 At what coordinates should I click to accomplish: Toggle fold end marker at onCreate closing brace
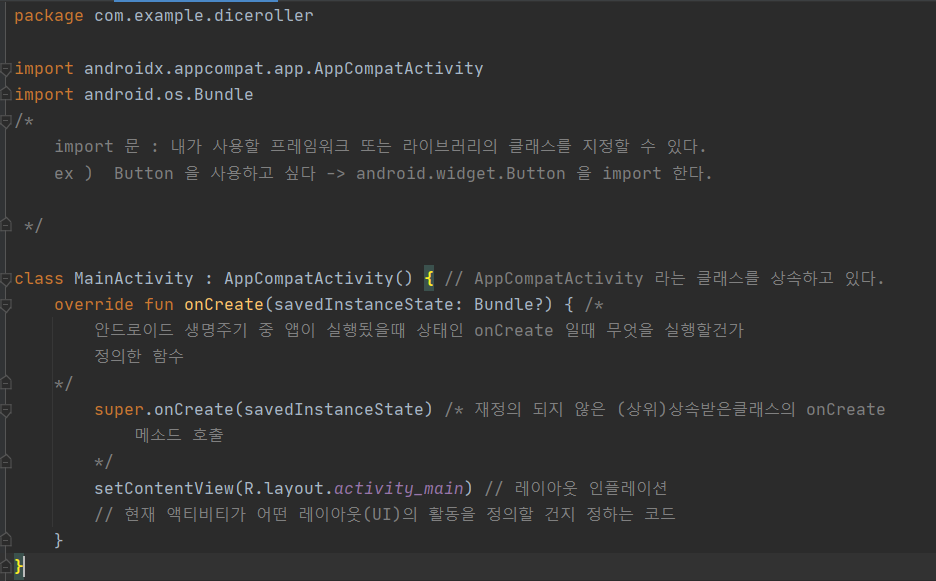pyautogui.click(x=6, y=540)
